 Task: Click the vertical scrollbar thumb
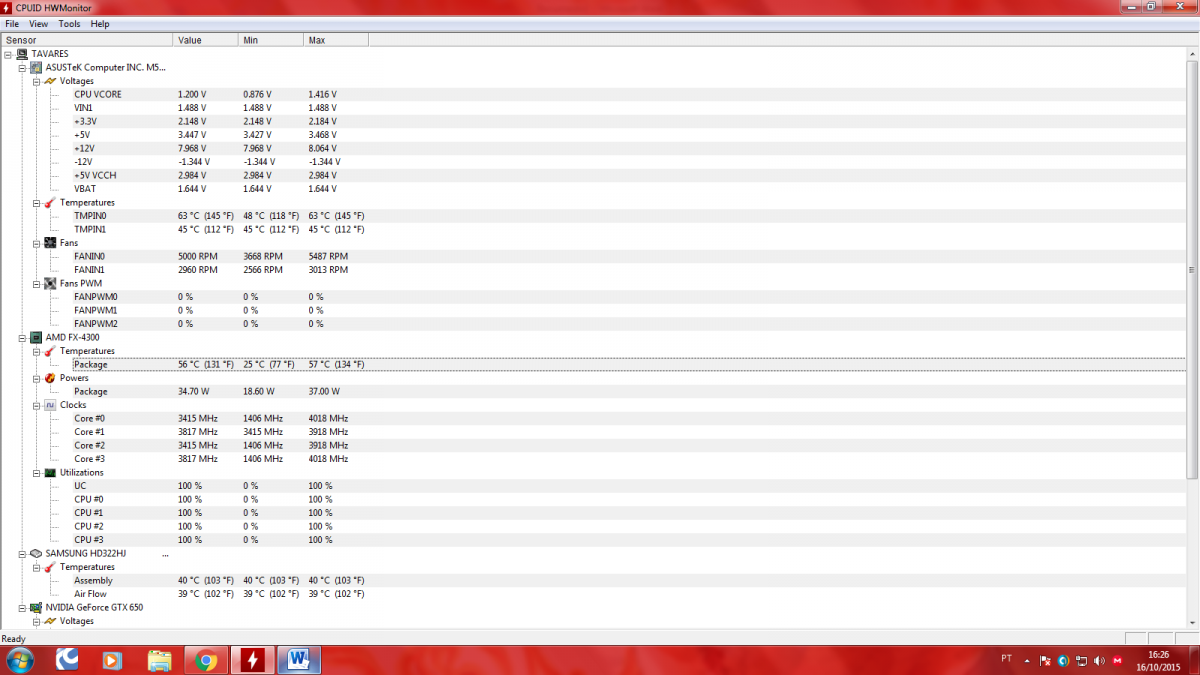coord(1192,270)
